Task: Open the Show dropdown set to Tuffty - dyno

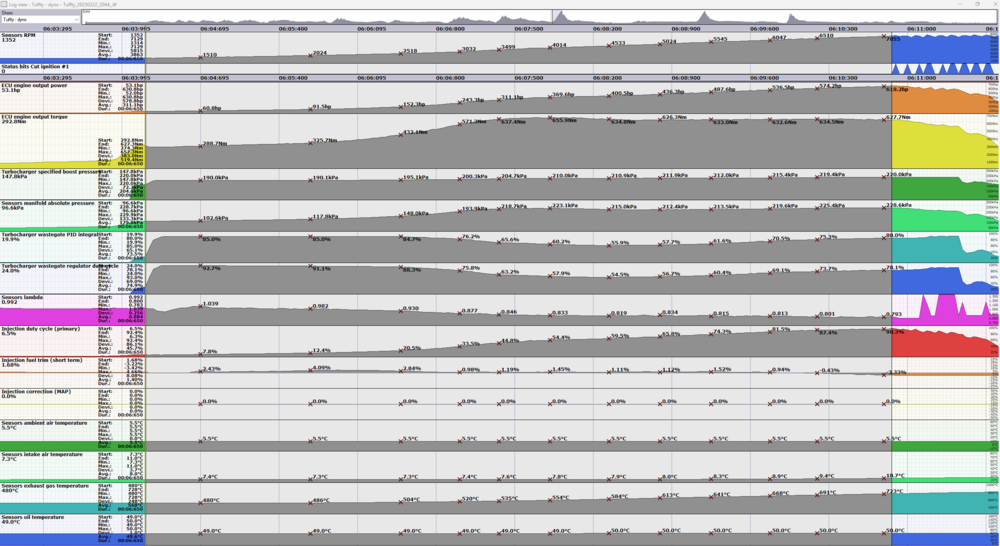Action: point(40,19)
